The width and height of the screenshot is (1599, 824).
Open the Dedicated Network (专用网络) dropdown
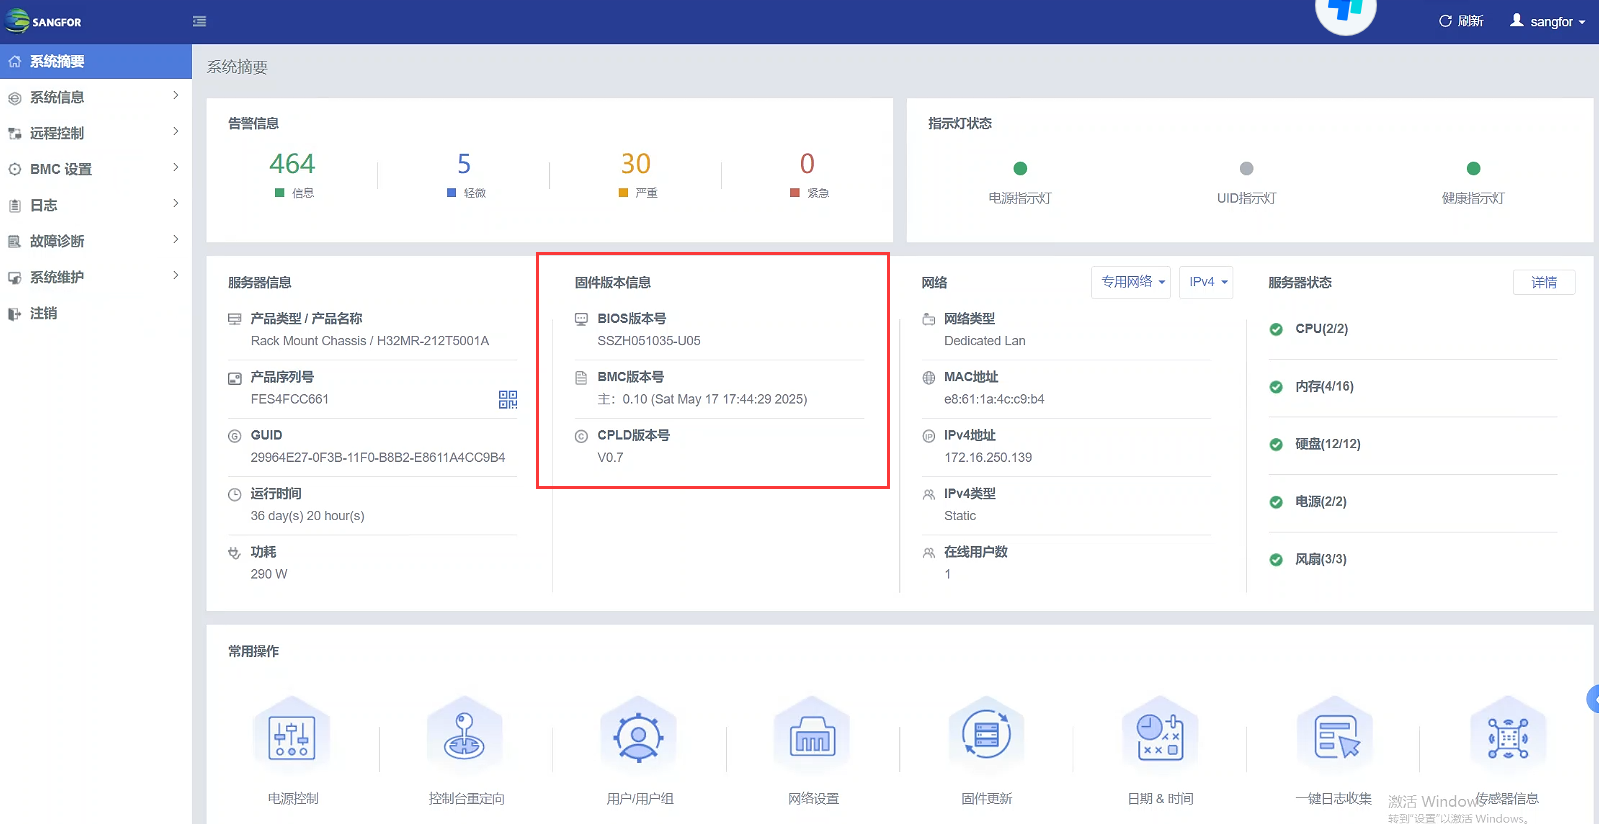(x=1131, y=282)
